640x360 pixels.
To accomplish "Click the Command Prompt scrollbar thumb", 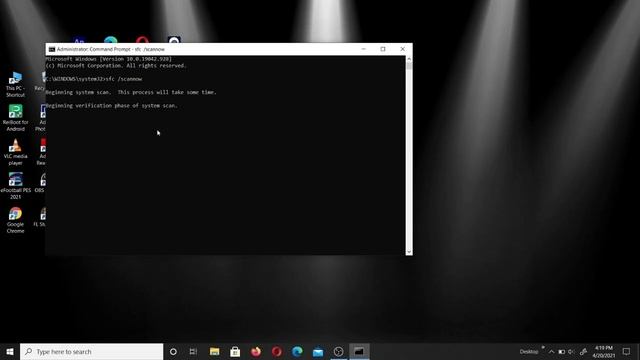I will click(x=409, y=67).
